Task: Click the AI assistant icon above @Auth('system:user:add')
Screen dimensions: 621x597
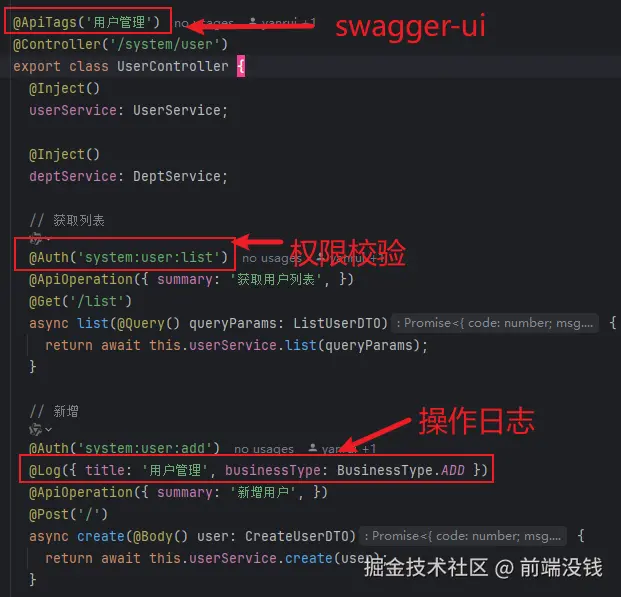Action: 35,429
